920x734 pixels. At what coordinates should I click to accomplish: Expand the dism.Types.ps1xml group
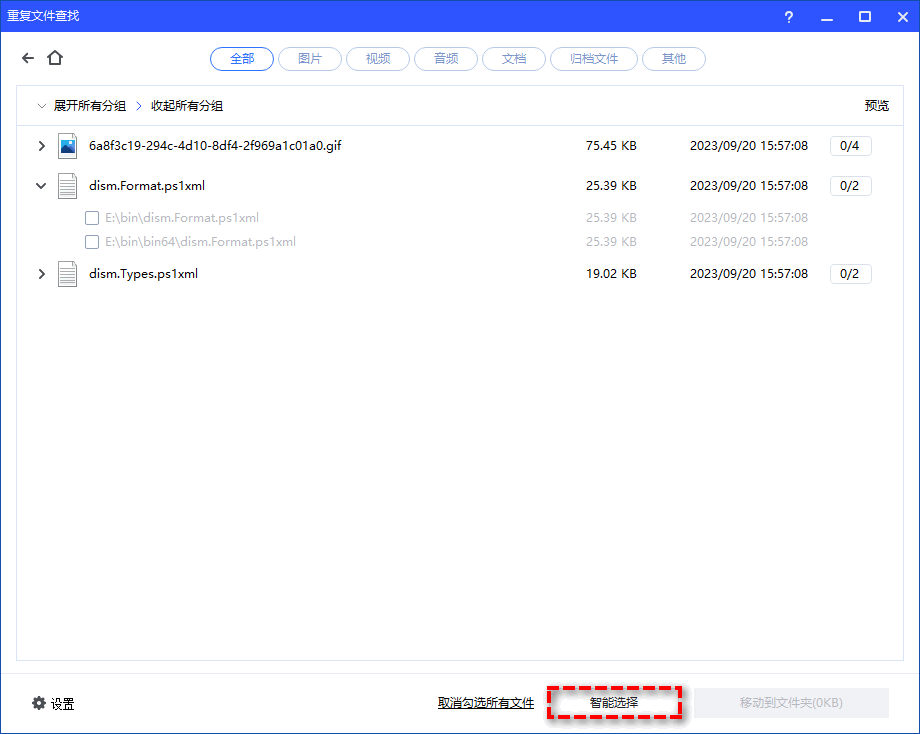click(41, 274)
